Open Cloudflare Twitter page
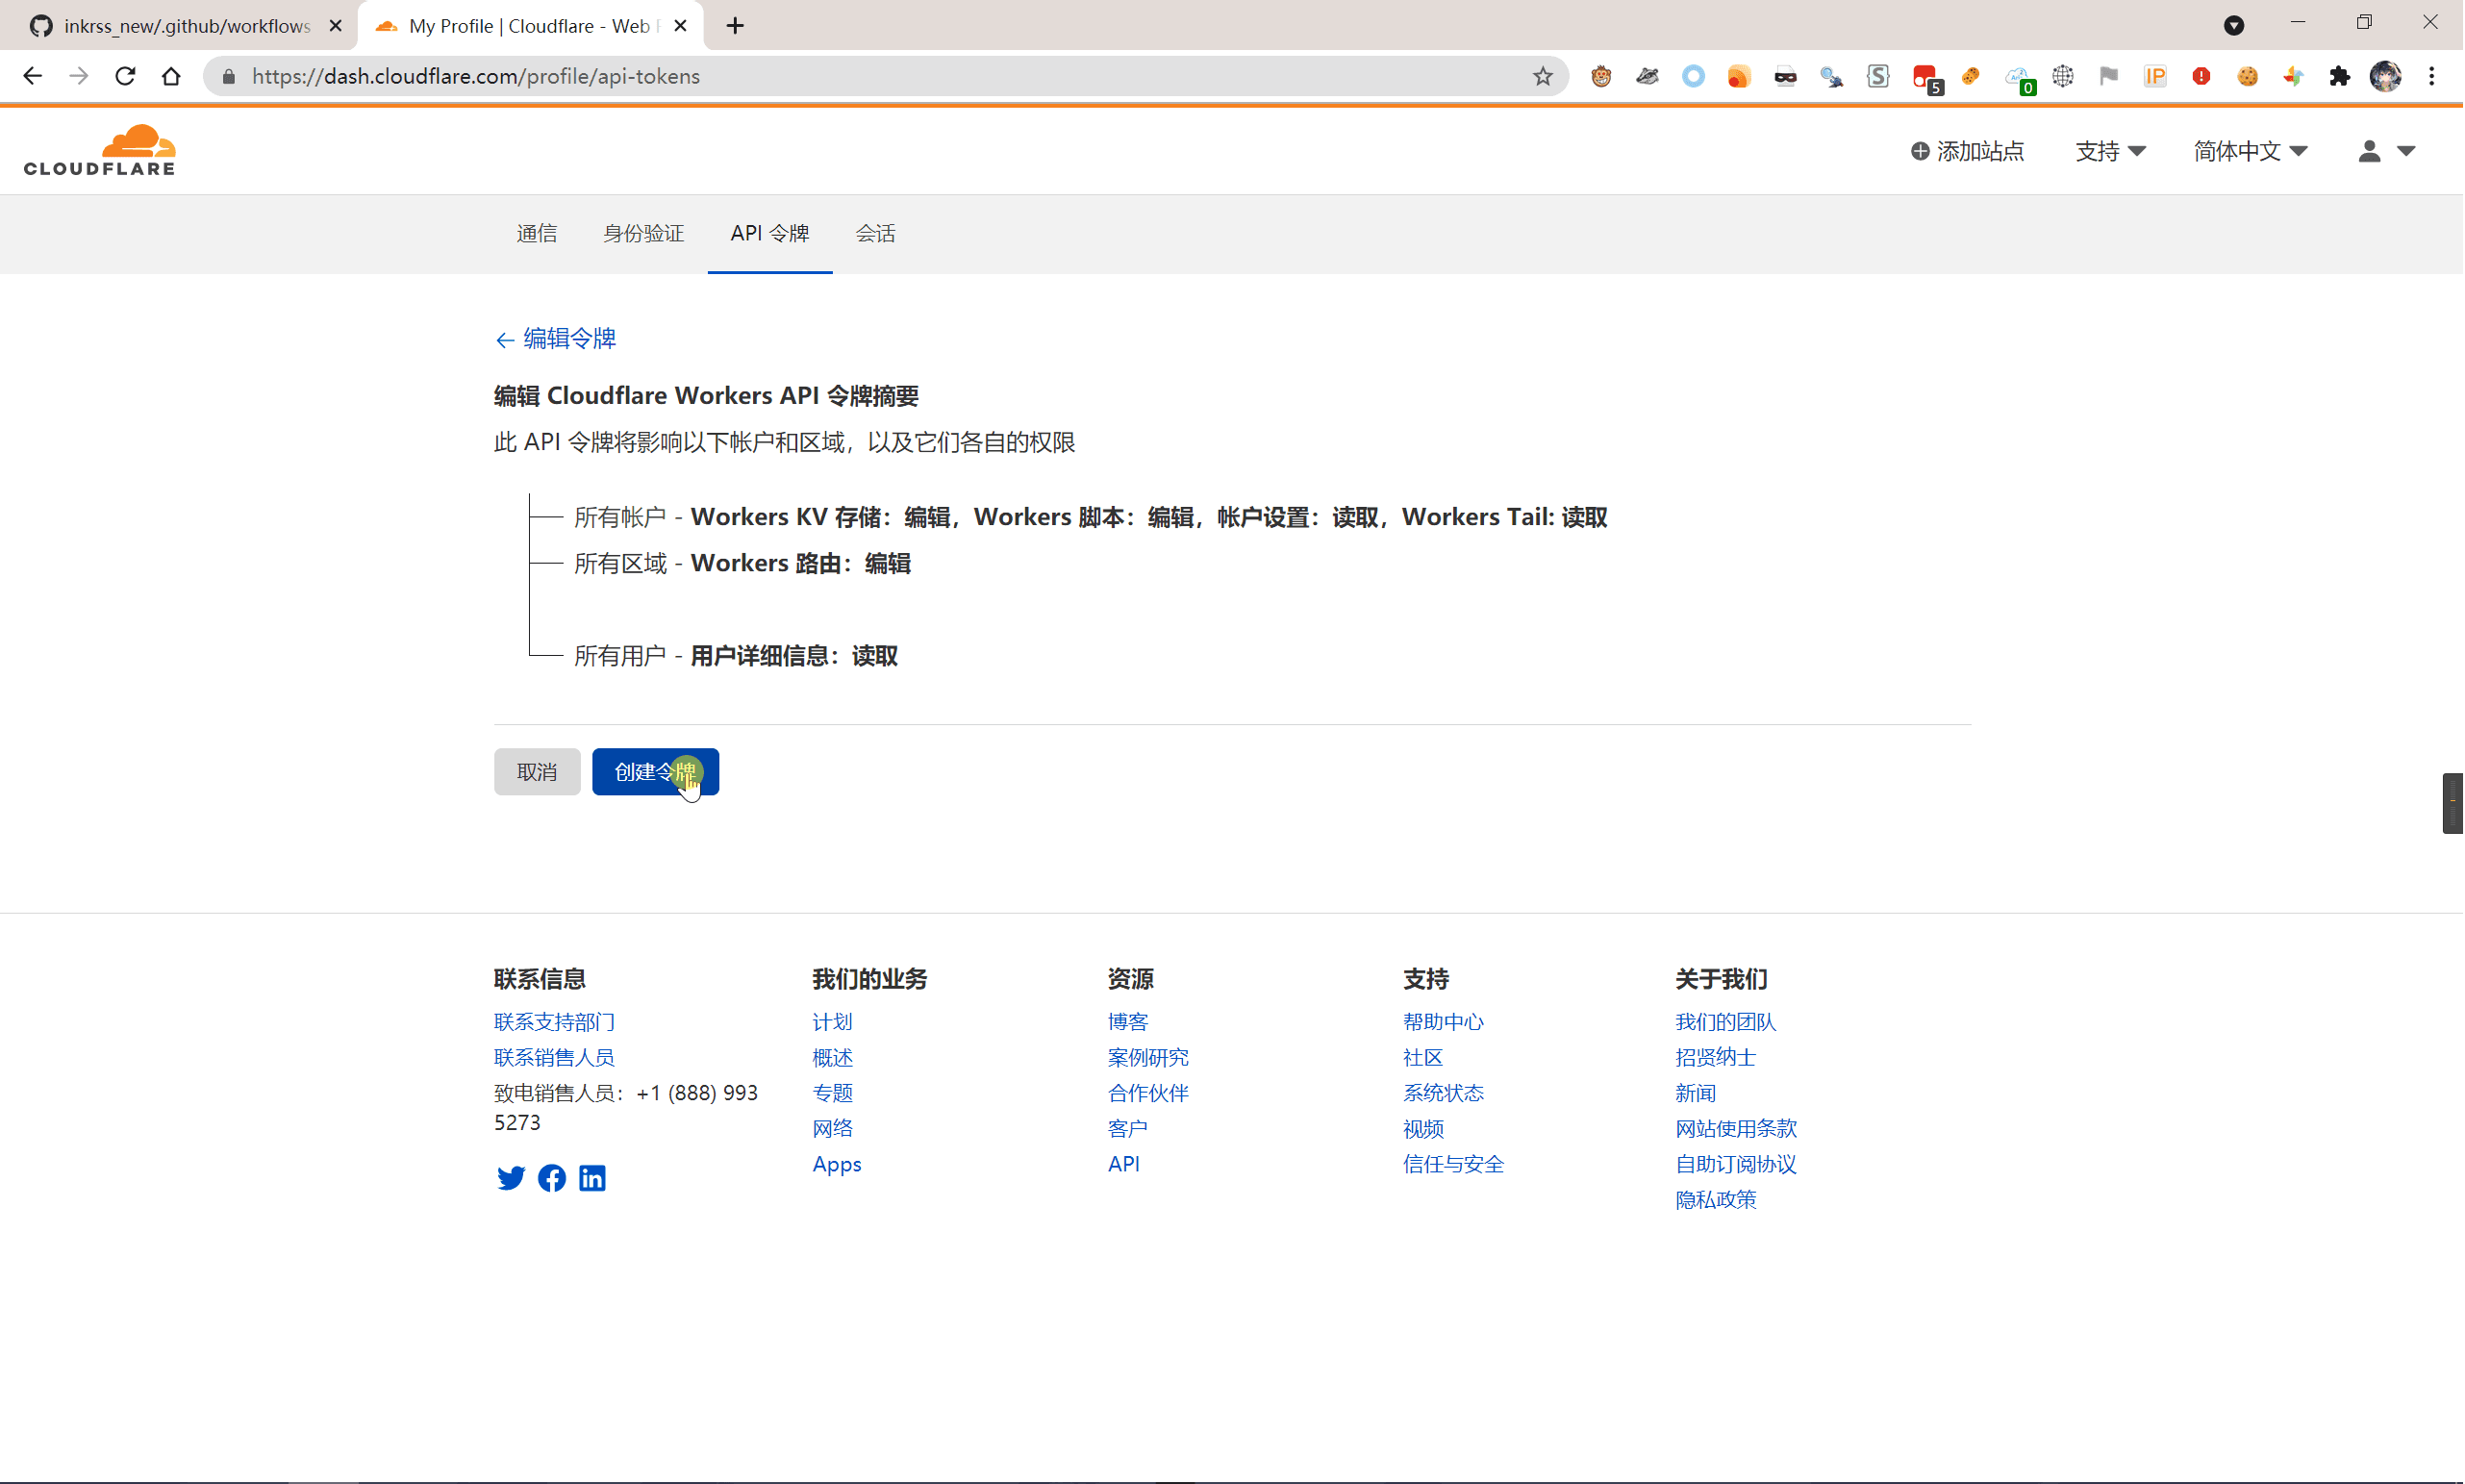This screenshot has height=1484, width=2465. coord(511,1178)
